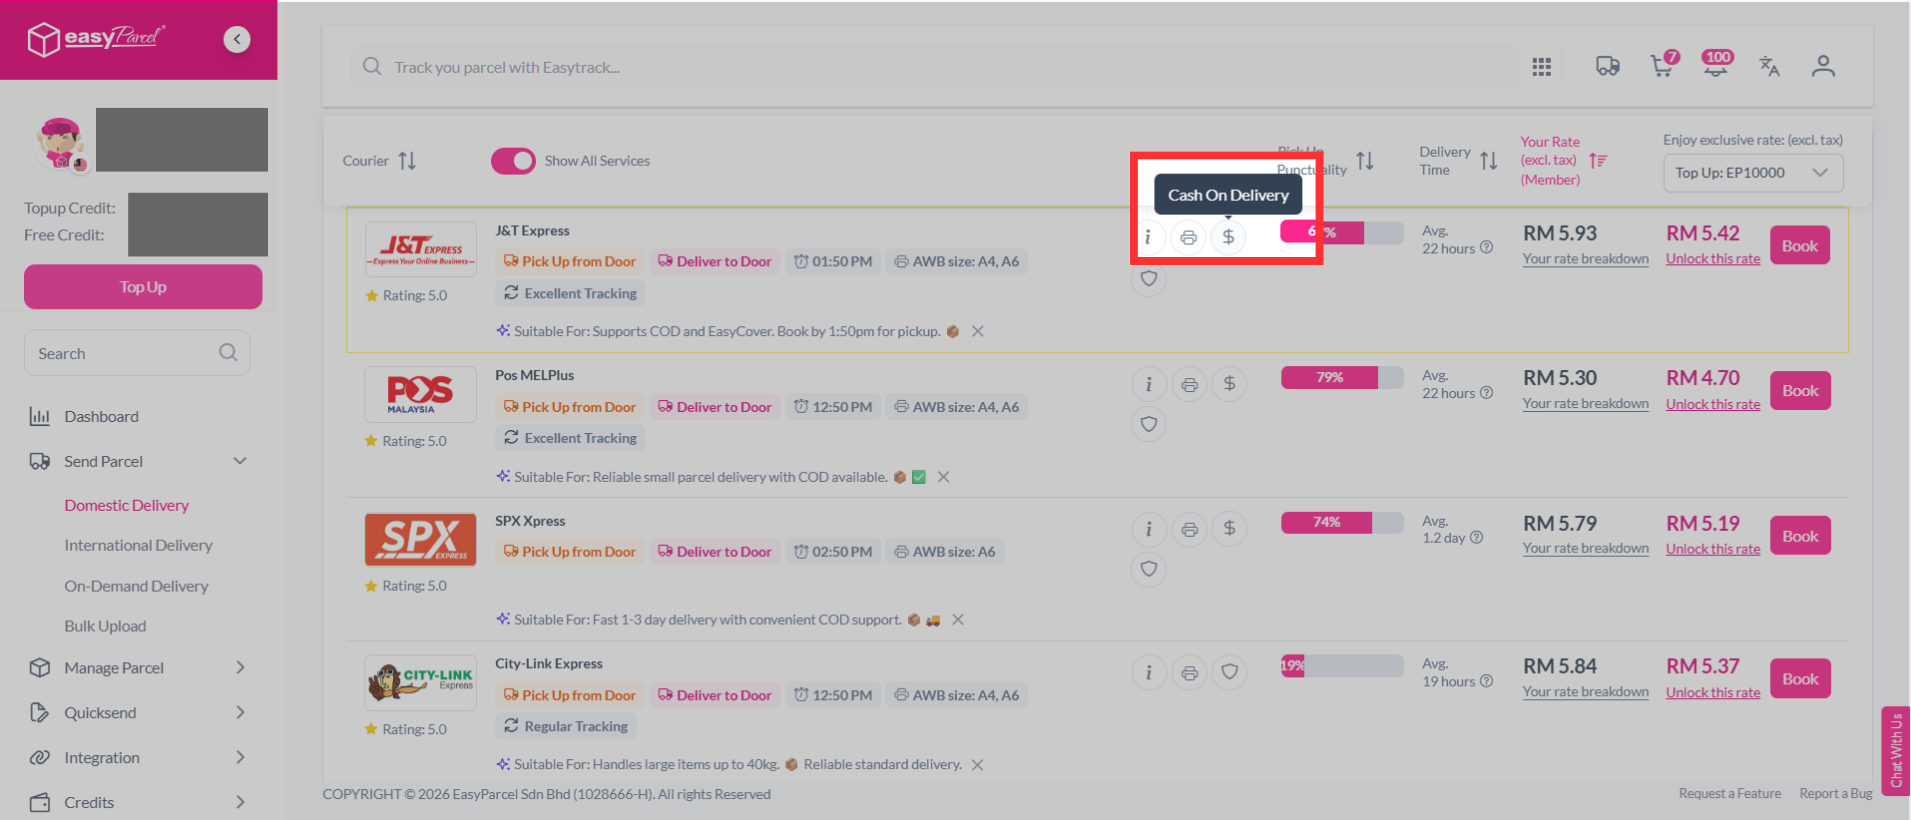Click the Pos MELPlus dollar COD icon
This screenshot has width=1911, height=820.
[x=1229, y=384]
